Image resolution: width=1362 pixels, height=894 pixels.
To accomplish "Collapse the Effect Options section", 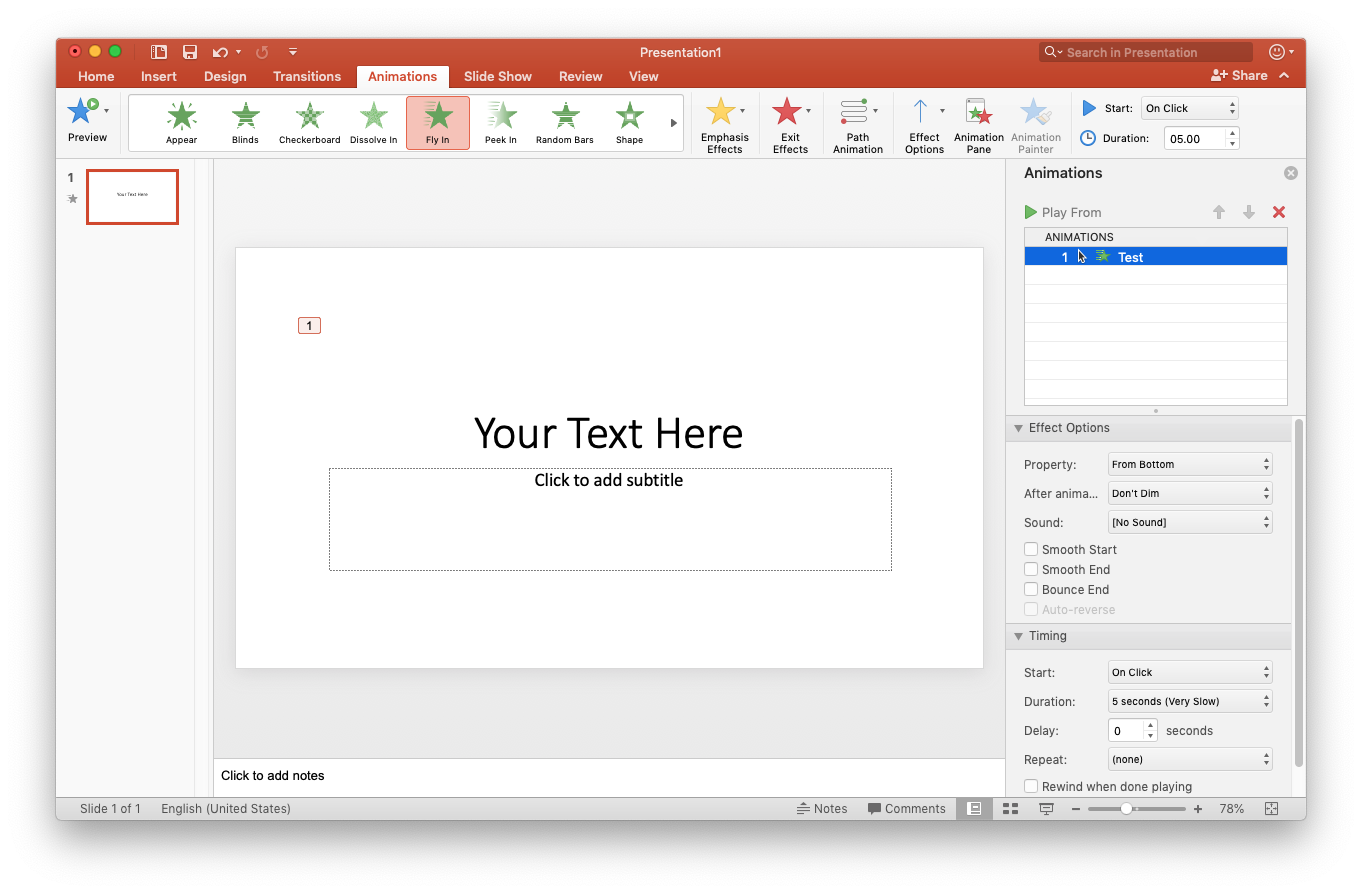I will [x=1018, y=428].
